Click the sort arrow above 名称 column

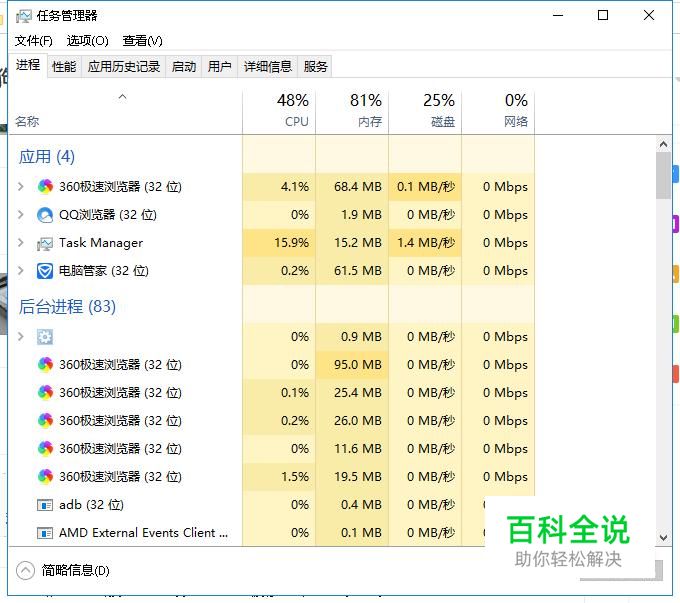click(123, 97)
